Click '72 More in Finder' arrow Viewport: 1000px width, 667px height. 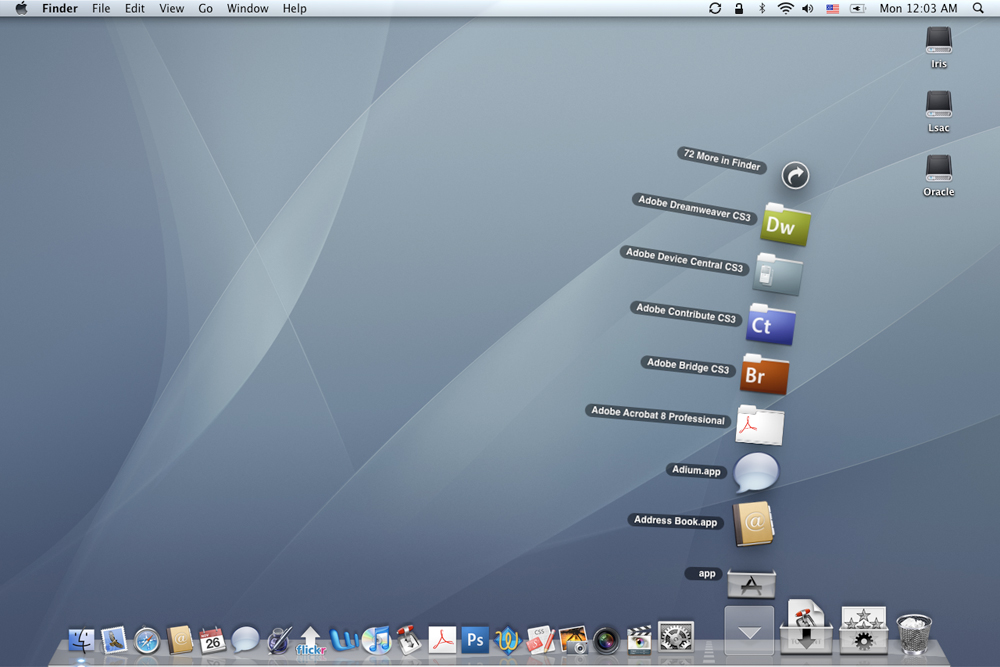(x=795, y=175)
